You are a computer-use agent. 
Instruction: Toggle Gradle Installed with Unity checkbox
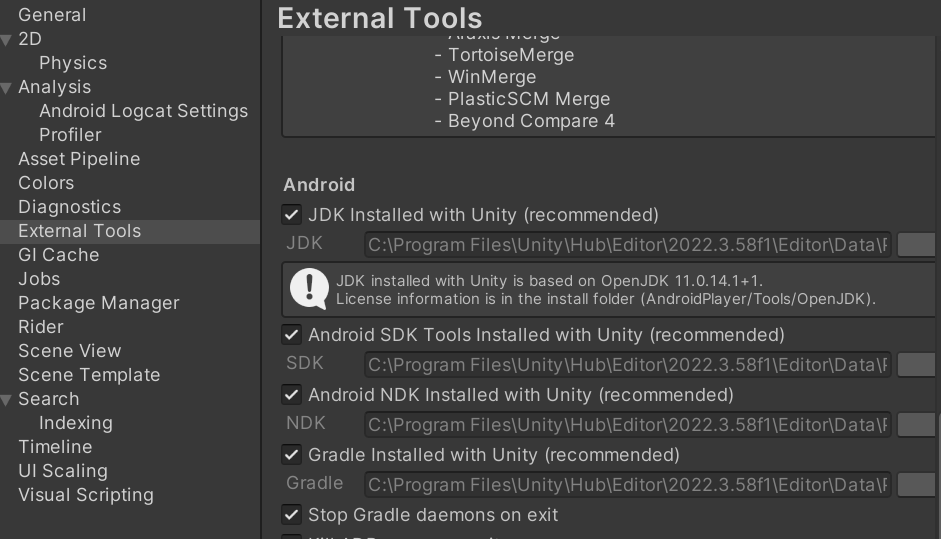point(292,455)
